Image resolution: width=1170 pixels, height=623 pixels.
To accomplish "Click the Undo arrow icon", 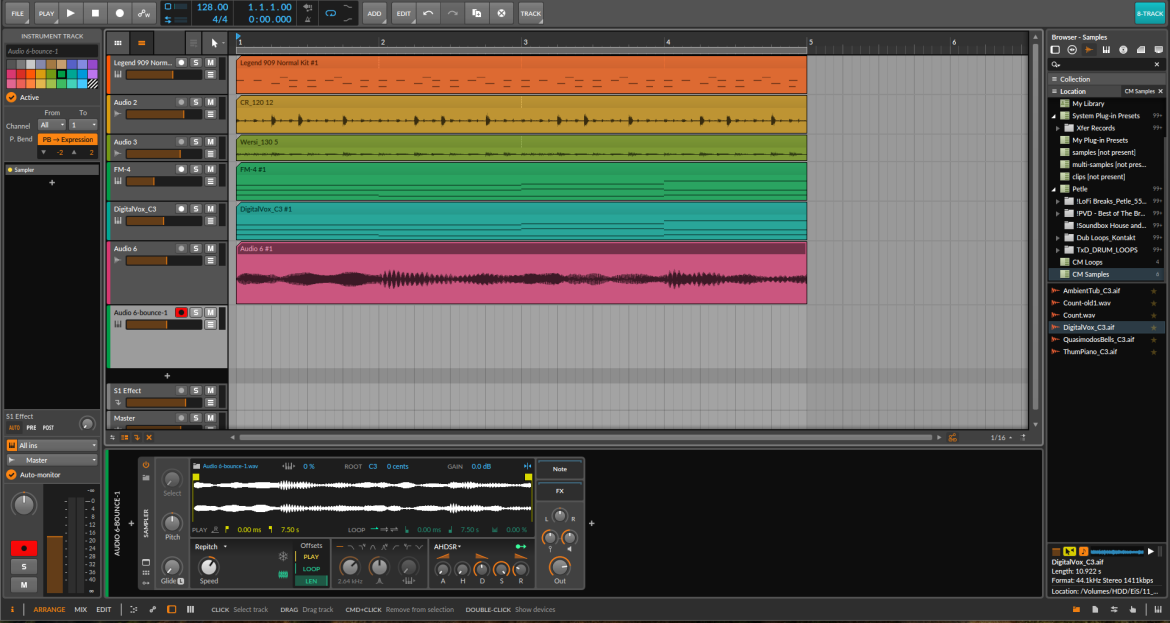I will (x=428, y=13).
